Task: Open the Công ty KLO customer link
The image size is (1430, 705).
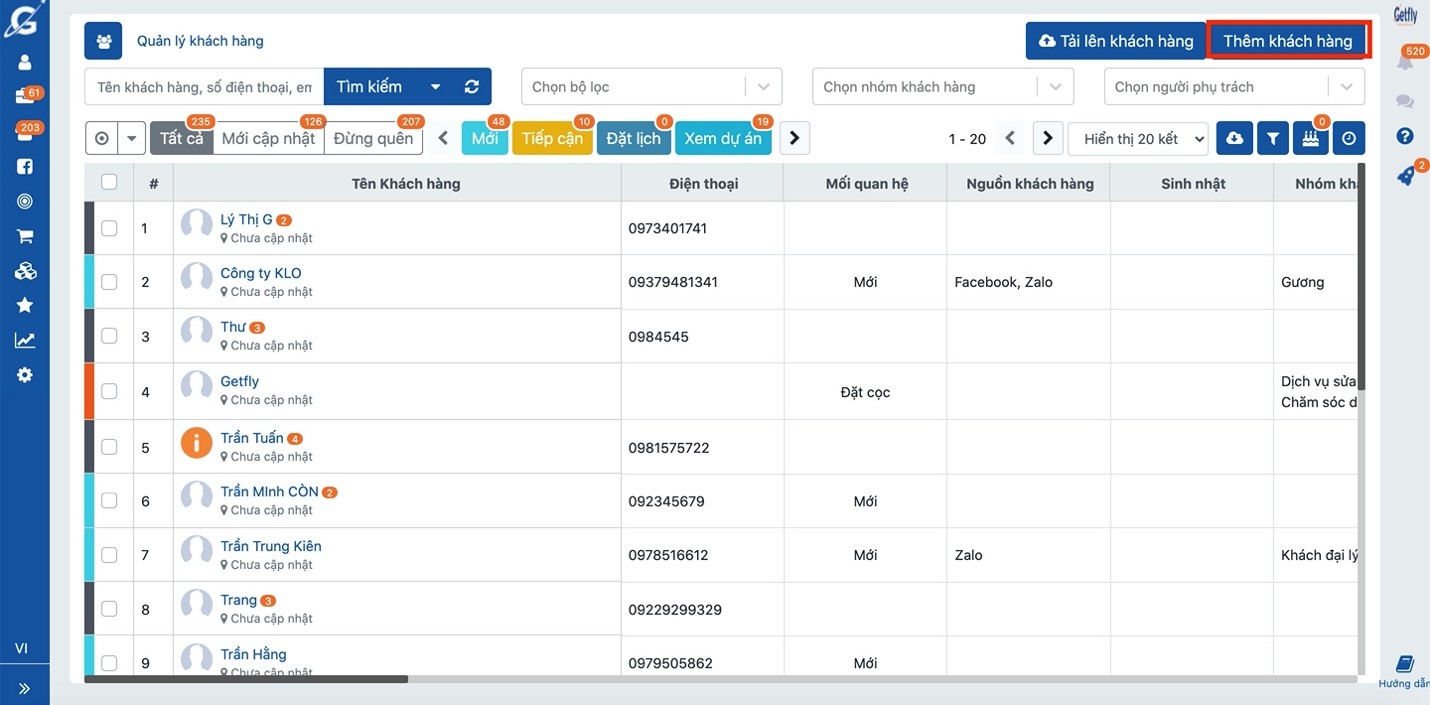Action: click(260, 273)
